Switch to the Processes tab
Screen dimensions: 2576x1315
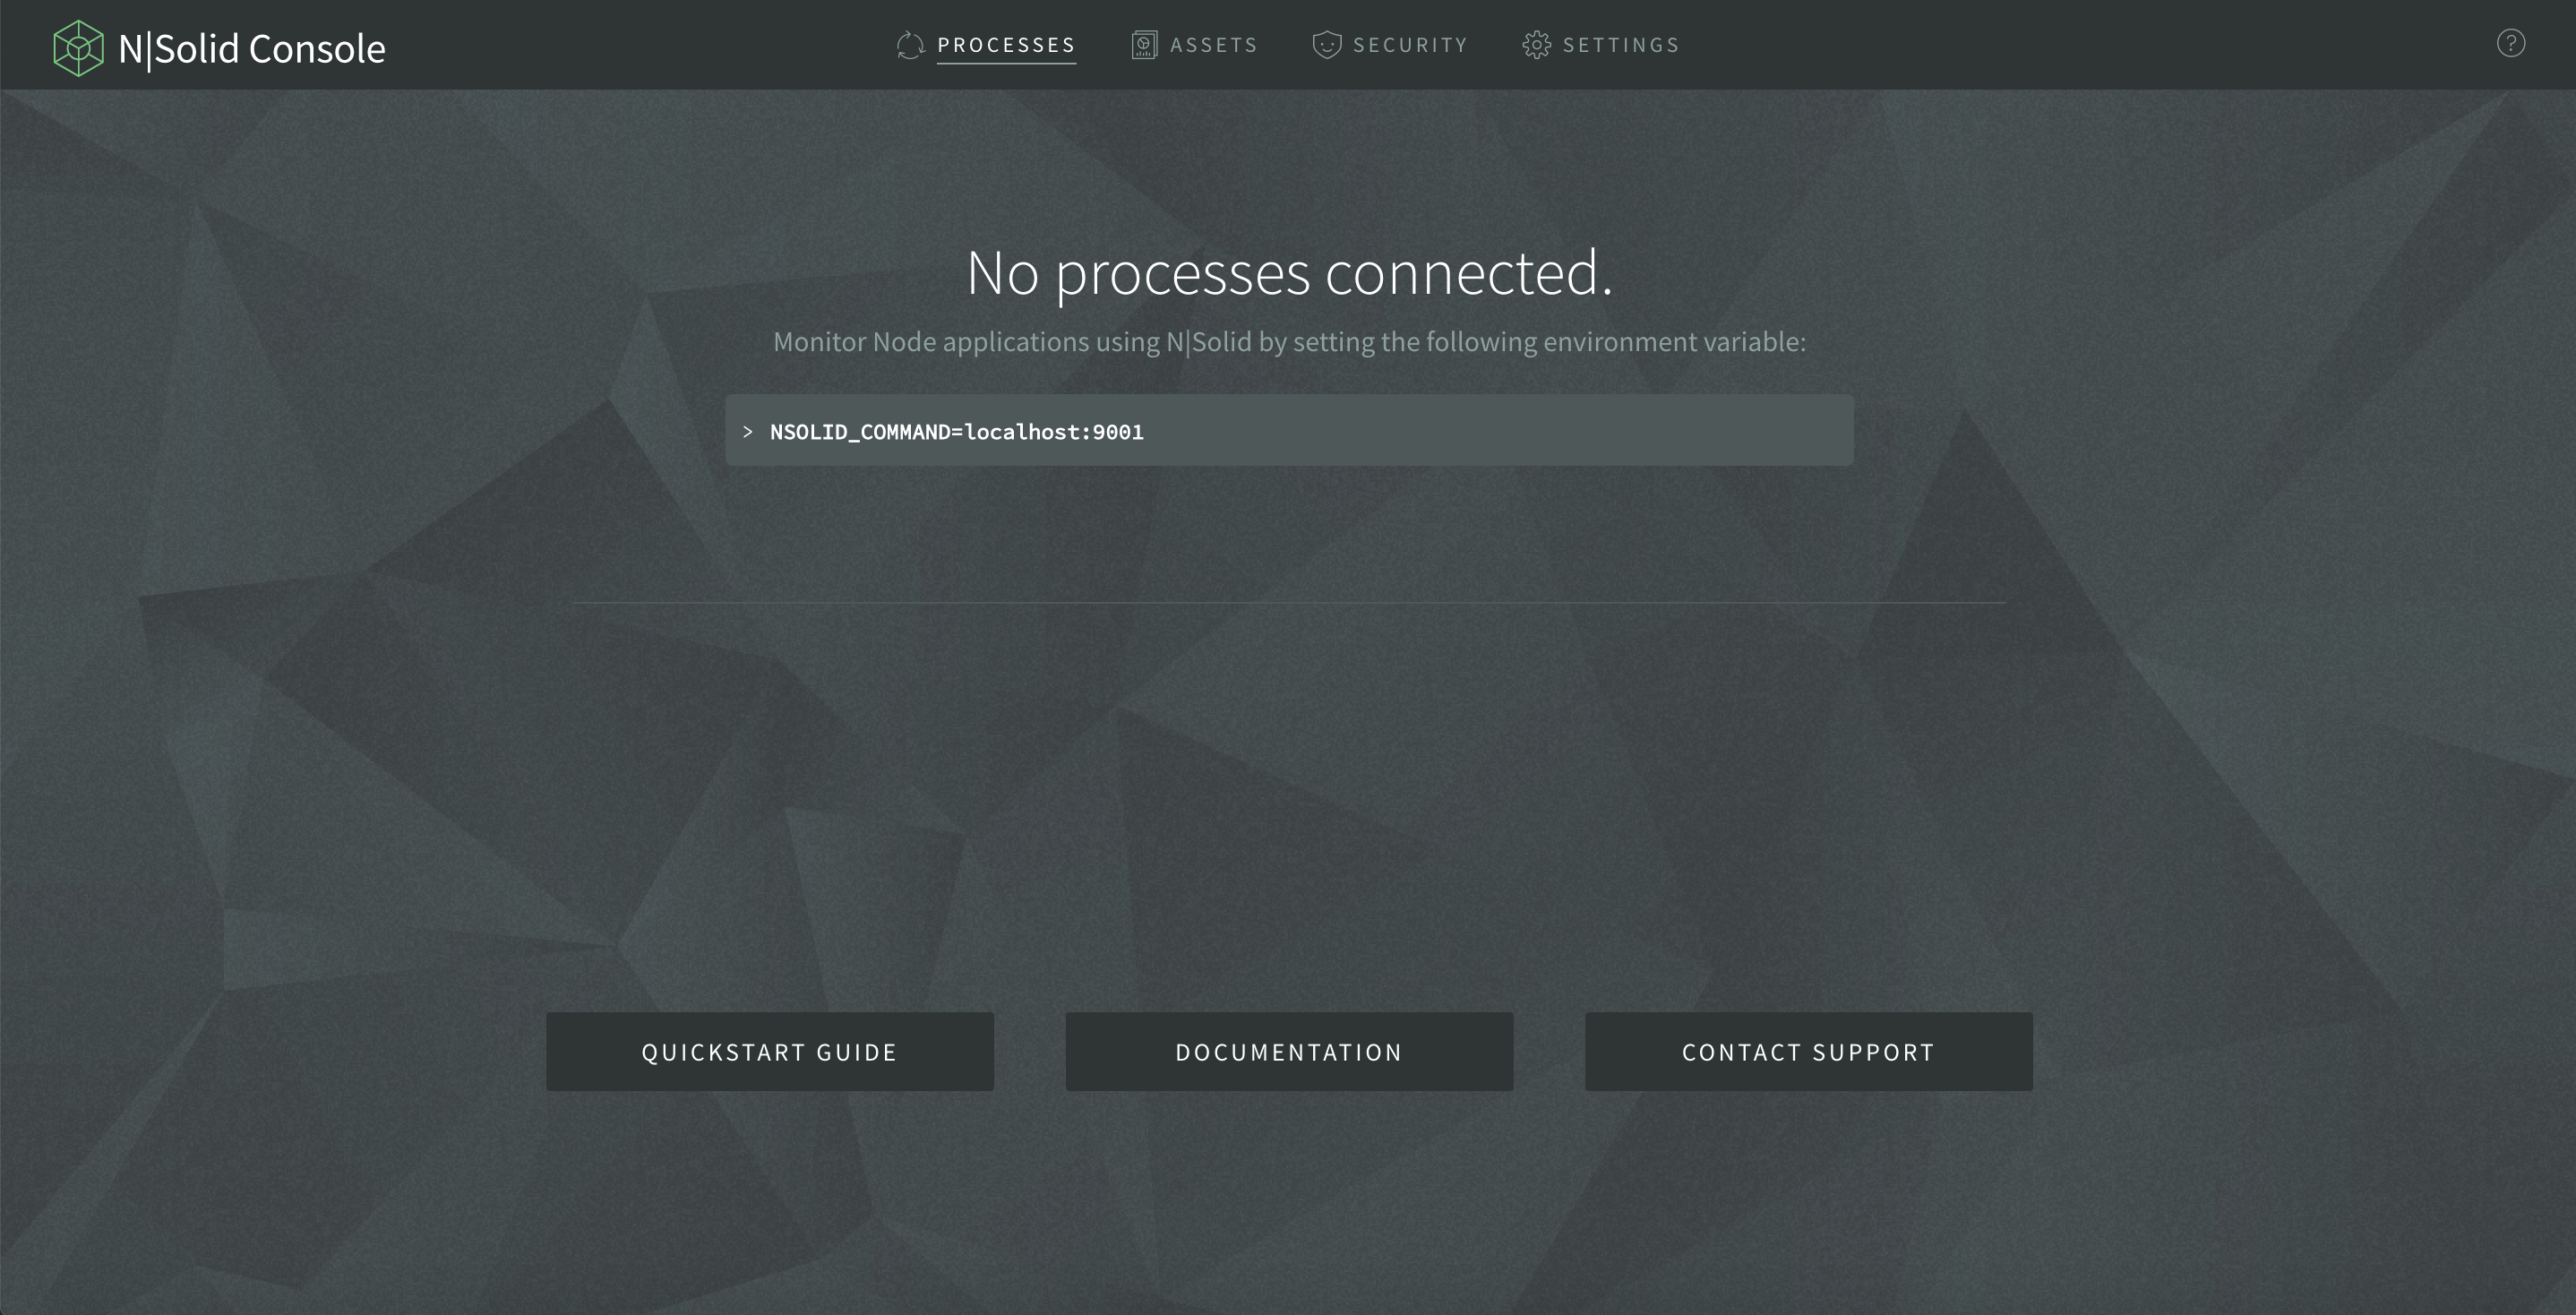[1006, 45]
